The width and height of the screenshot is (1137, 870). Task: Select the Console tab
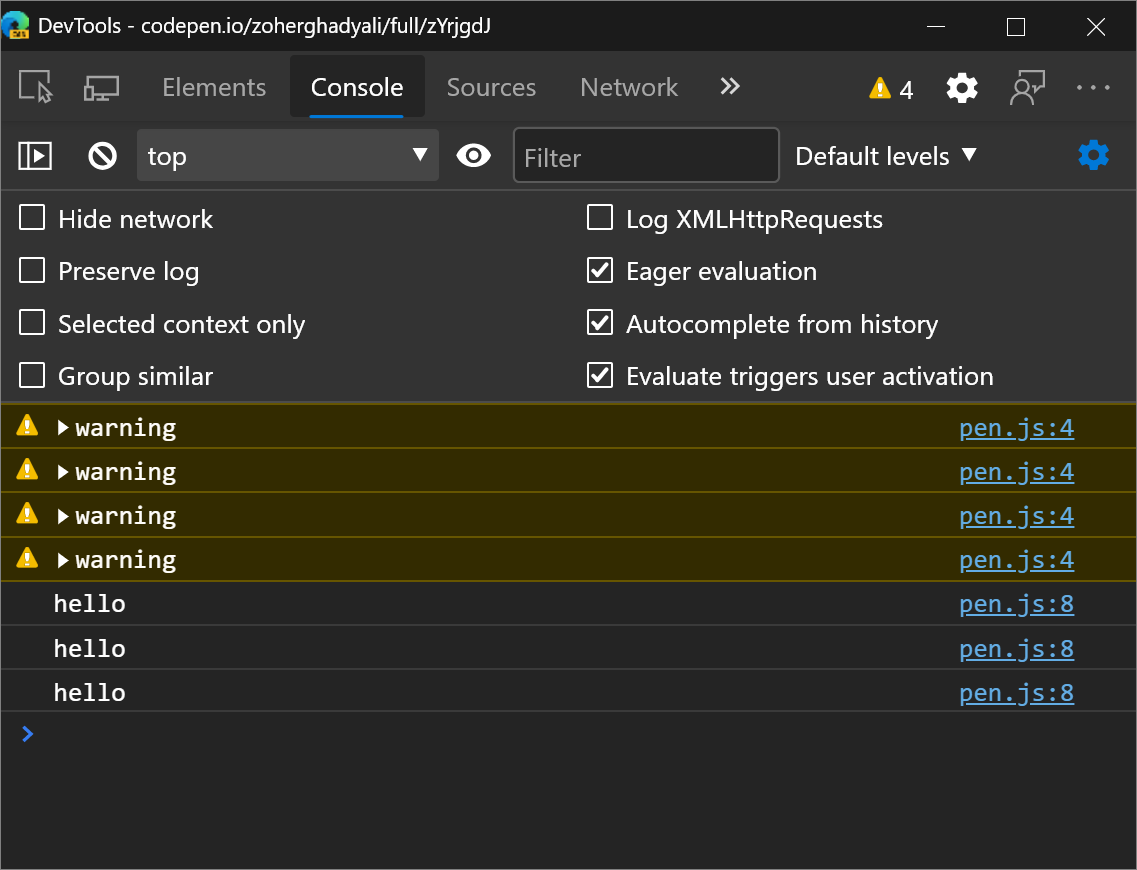[357, 87]
